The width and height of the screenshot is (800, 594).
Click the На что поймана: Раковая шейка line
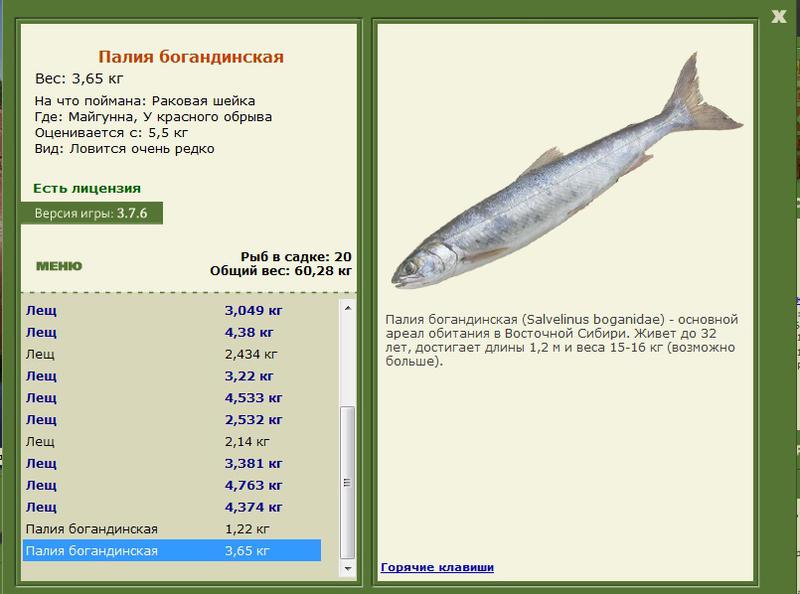(145, 101)
